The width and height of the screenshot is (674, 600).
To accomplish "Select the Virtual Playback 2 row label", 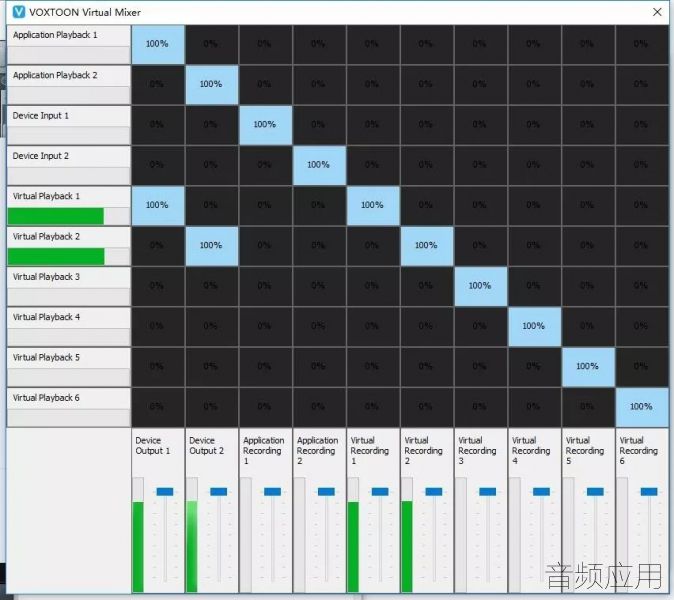I will point(46,237).
